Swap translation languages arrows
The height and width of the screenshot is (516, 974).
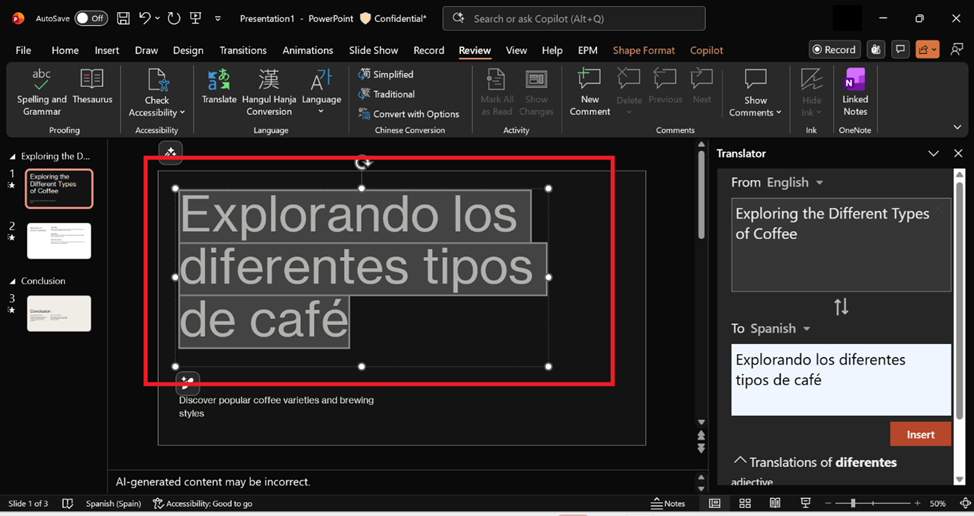841,307
